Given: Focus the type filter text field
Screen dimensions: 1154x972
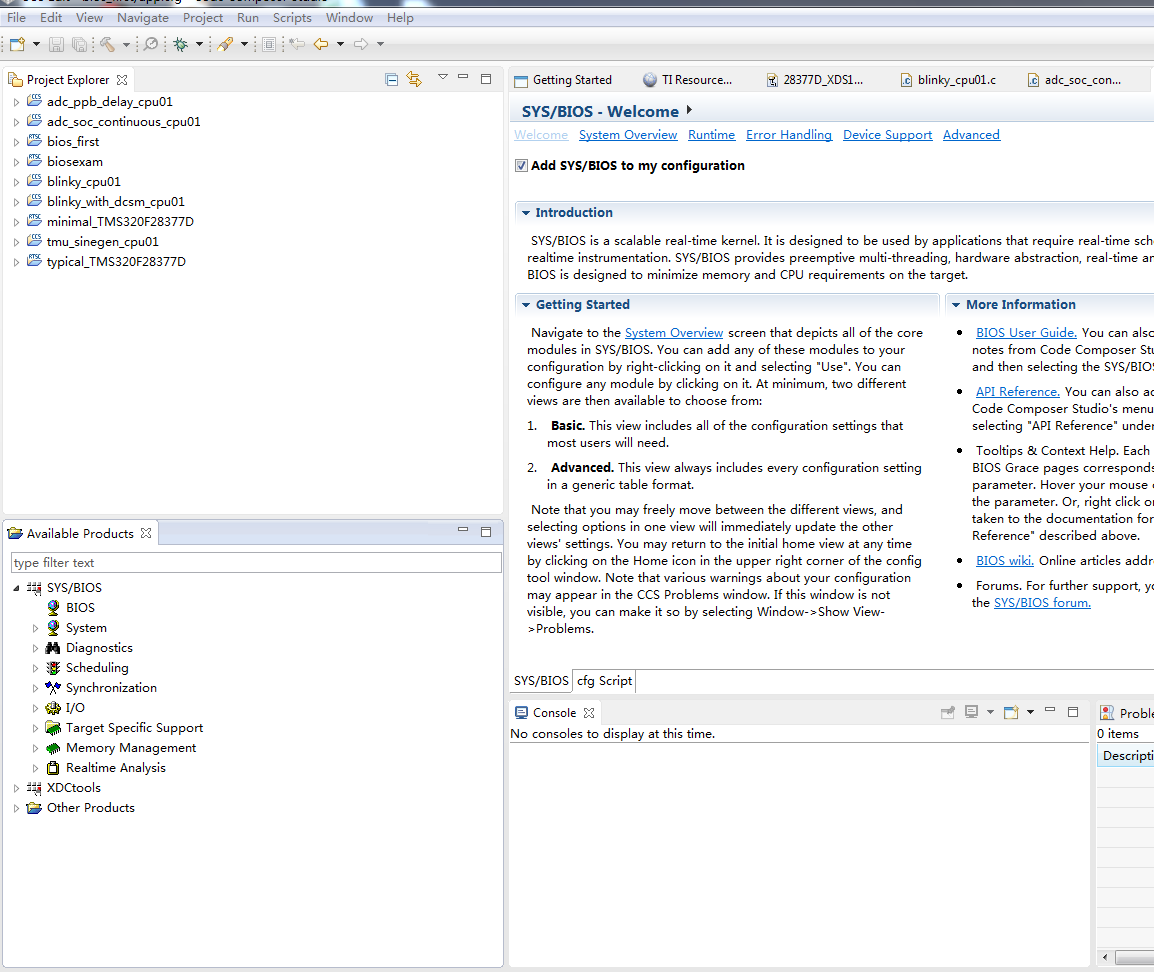Looking at the screenshot, I should click(x=256, y=563).
